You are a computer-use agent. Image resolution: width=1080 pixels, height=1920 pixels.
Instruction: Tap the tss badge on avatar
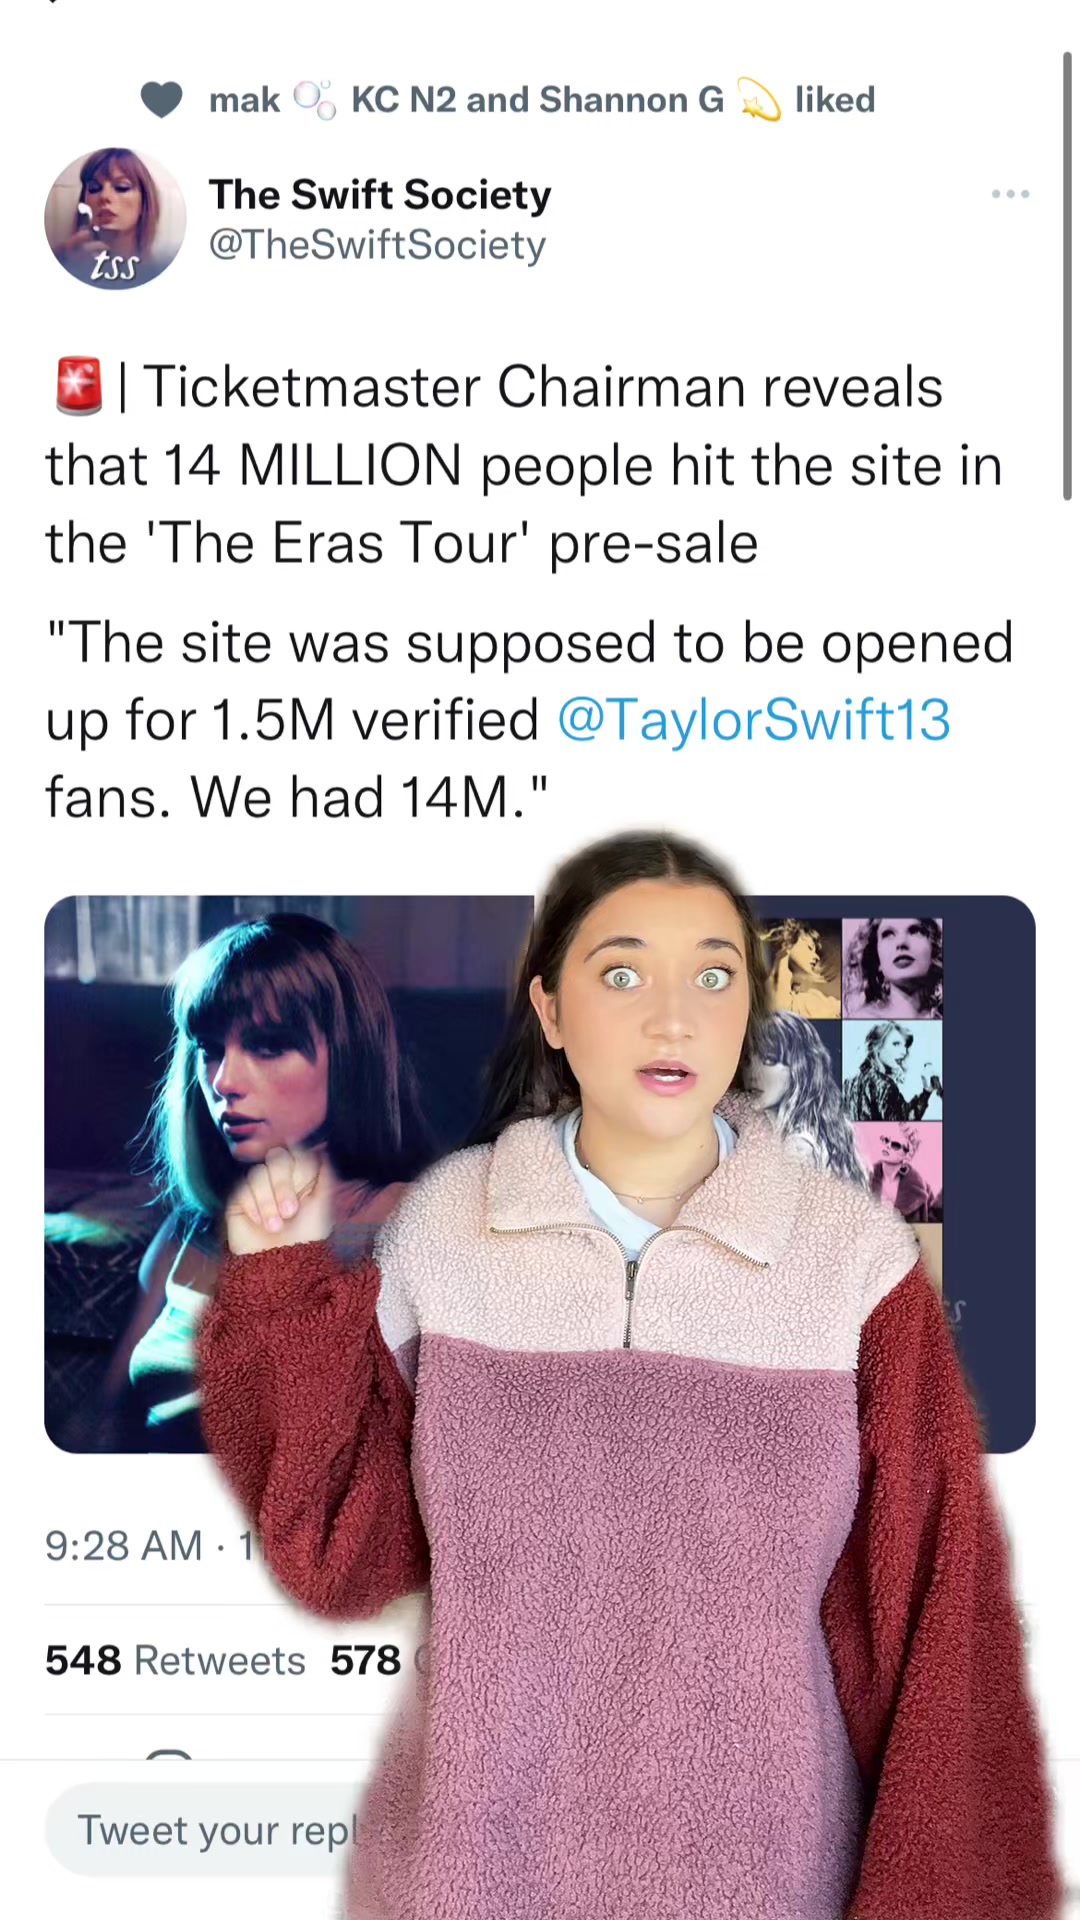(114, 266)
